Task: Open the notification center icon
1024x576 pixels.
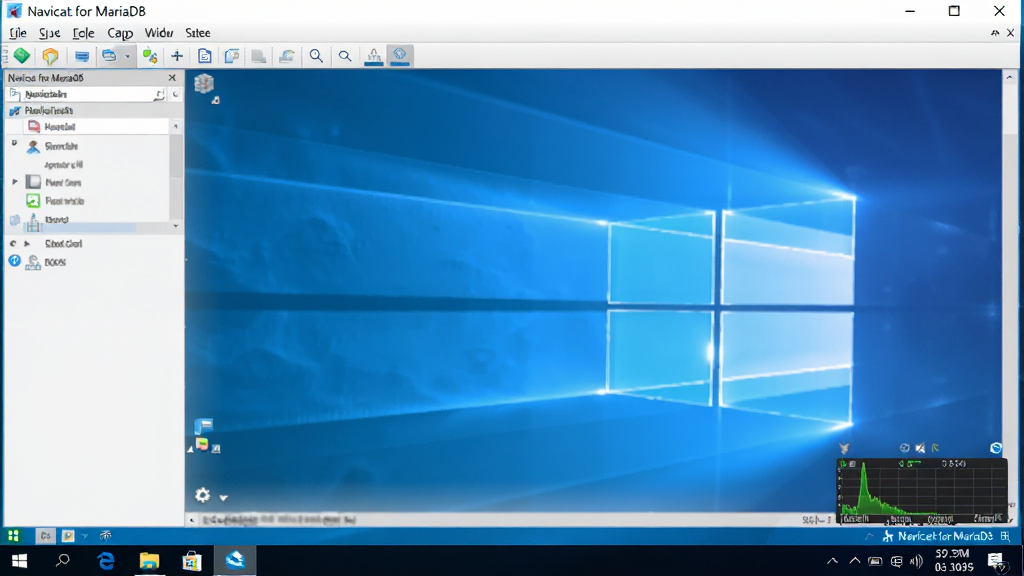Action: click(995, 560)
